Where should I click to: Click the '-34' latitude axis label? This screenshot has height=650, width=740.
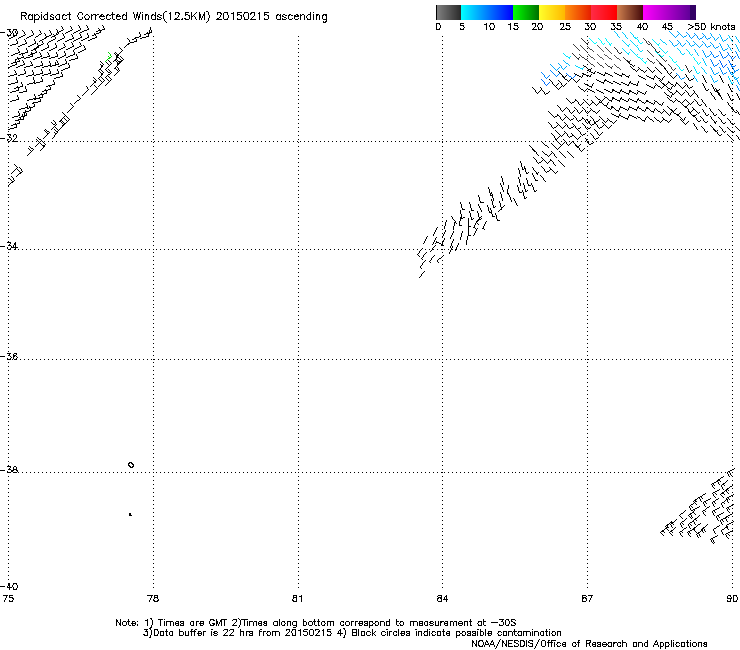(9, 246)
